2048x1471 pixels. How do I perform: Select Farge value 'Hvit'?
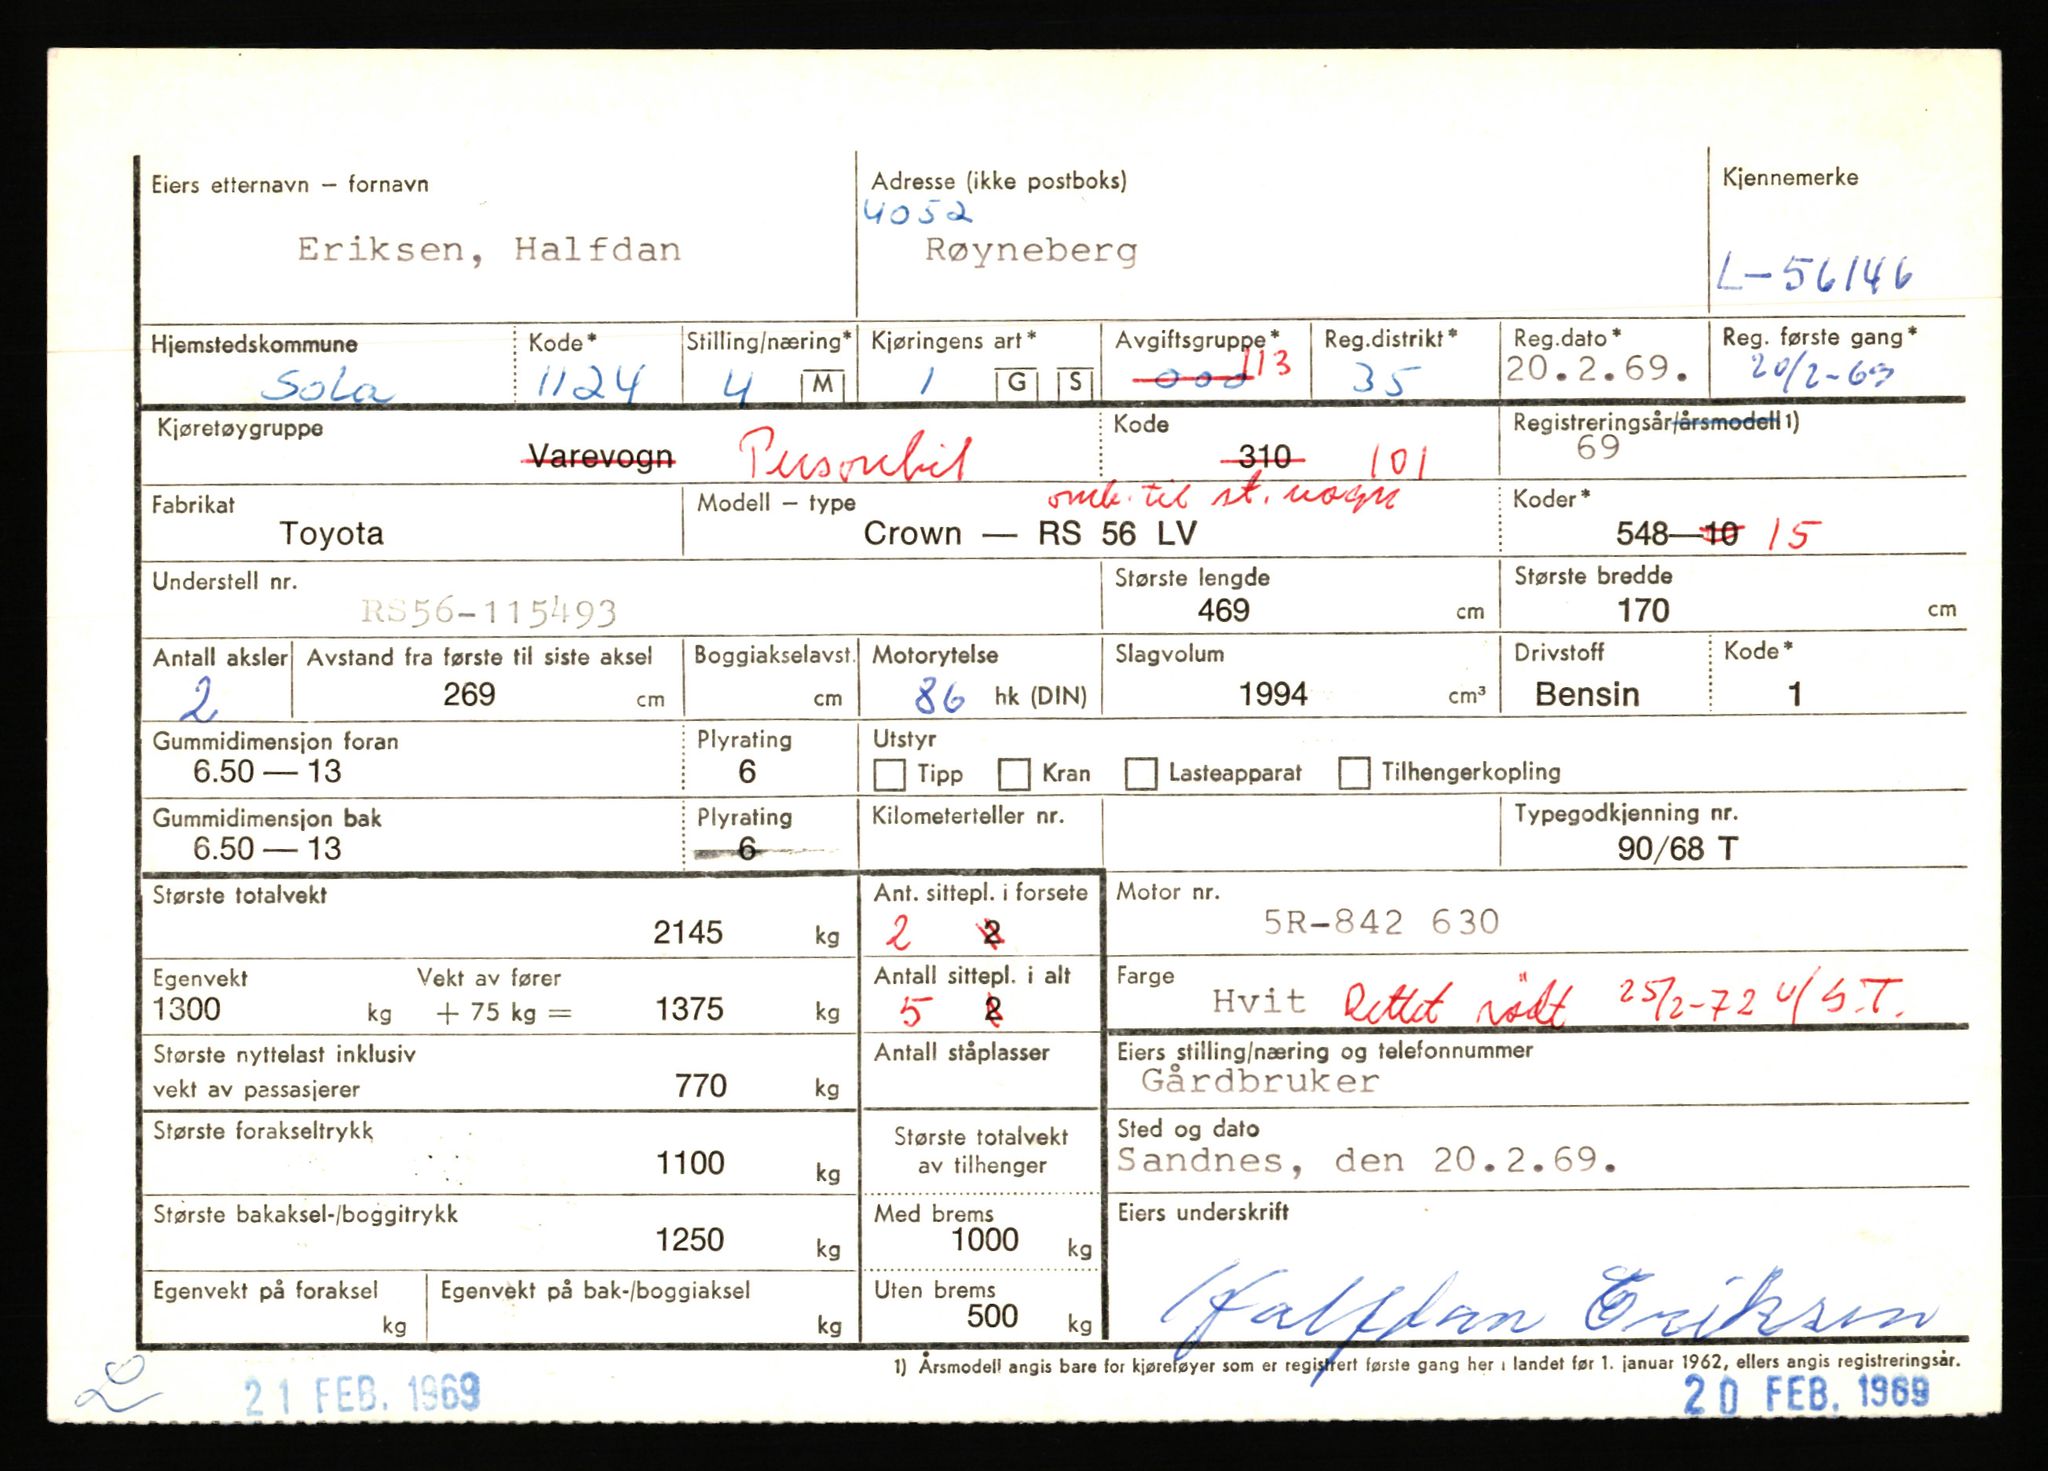coord(1259,1000)
